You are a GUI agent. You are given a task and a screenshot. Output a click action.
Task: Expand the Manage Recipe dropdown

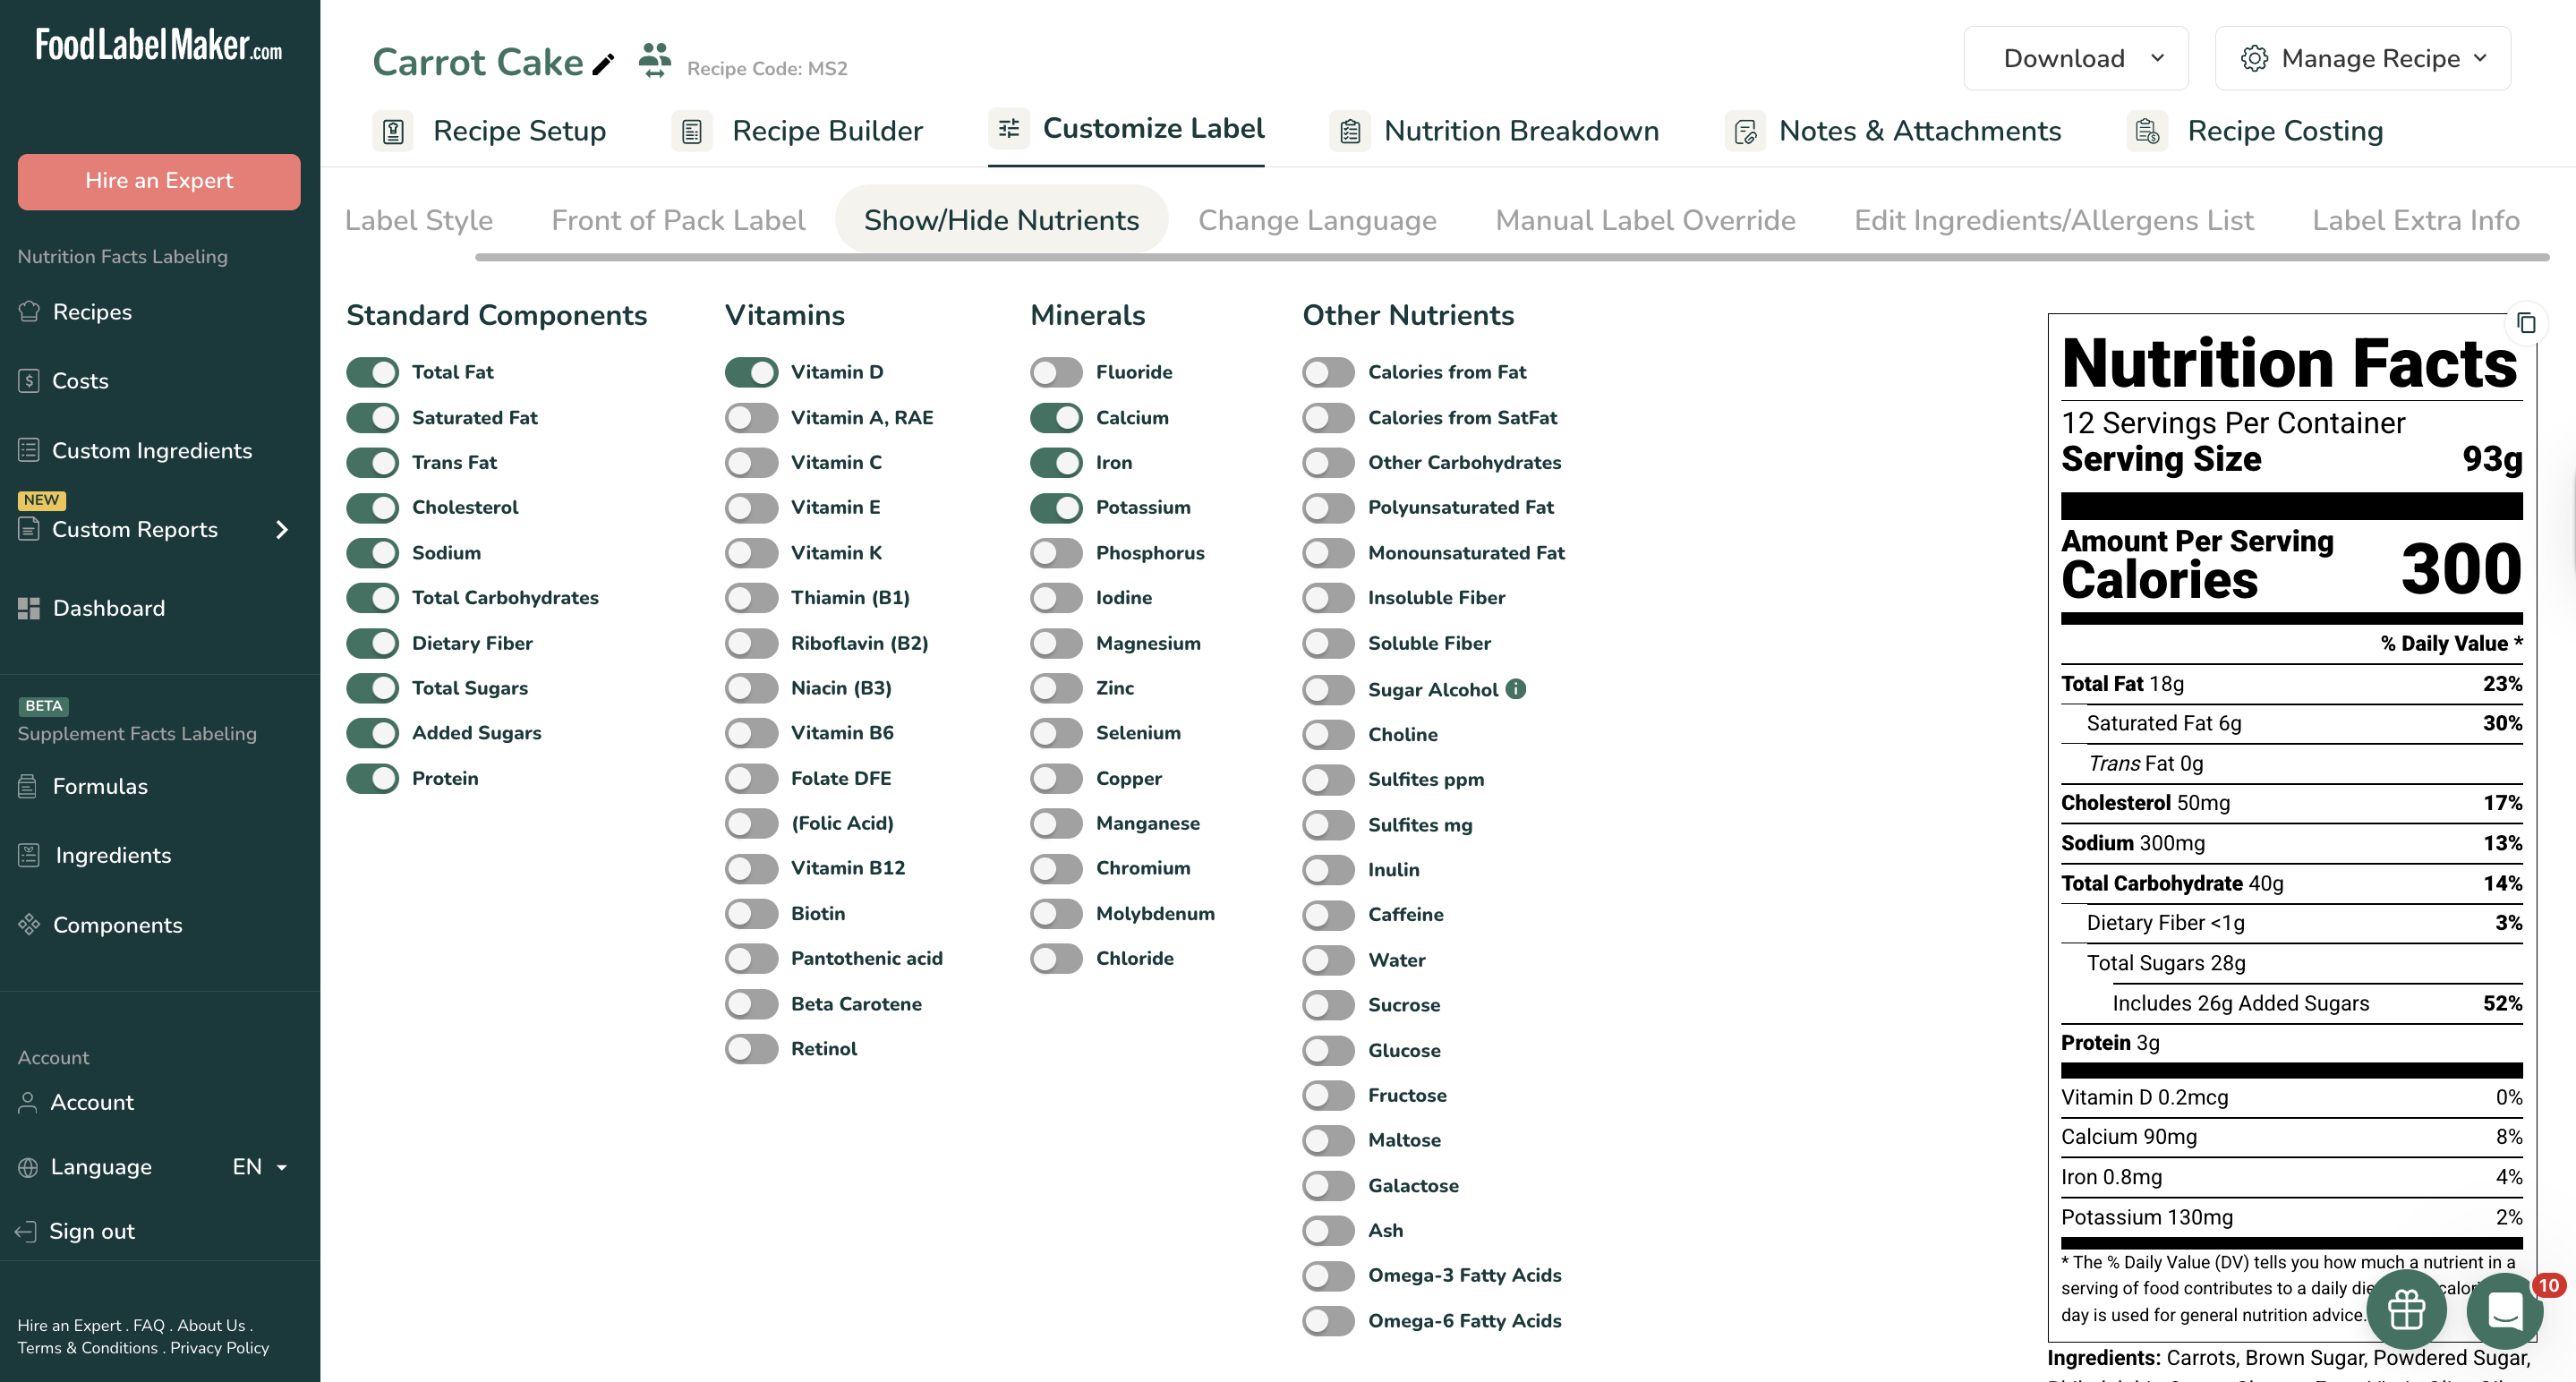[x=2362, y=59]
